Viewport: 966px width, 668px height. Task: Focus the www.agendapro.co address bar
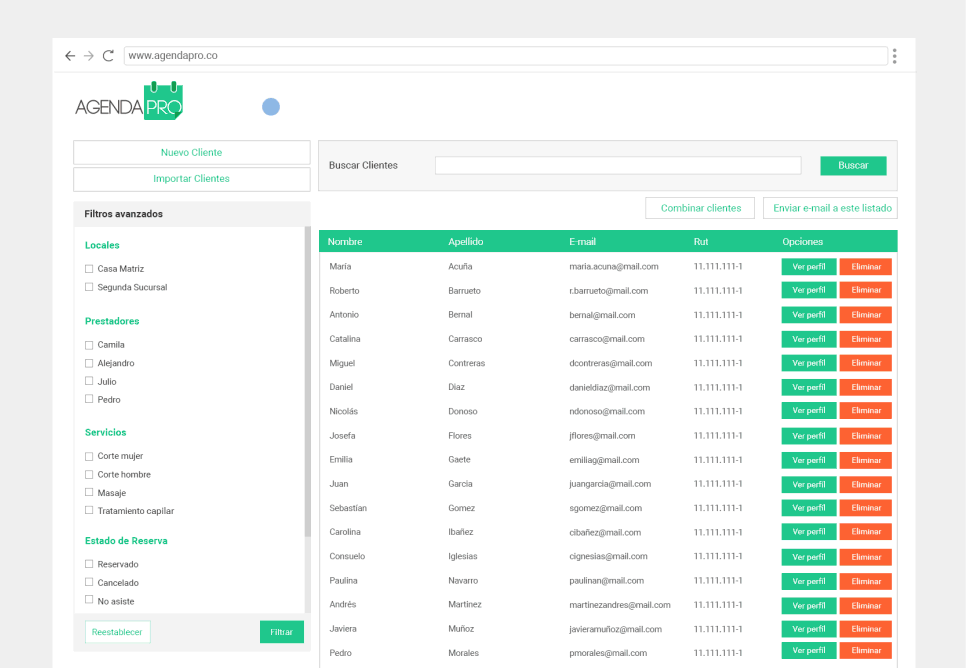point(505,55)
